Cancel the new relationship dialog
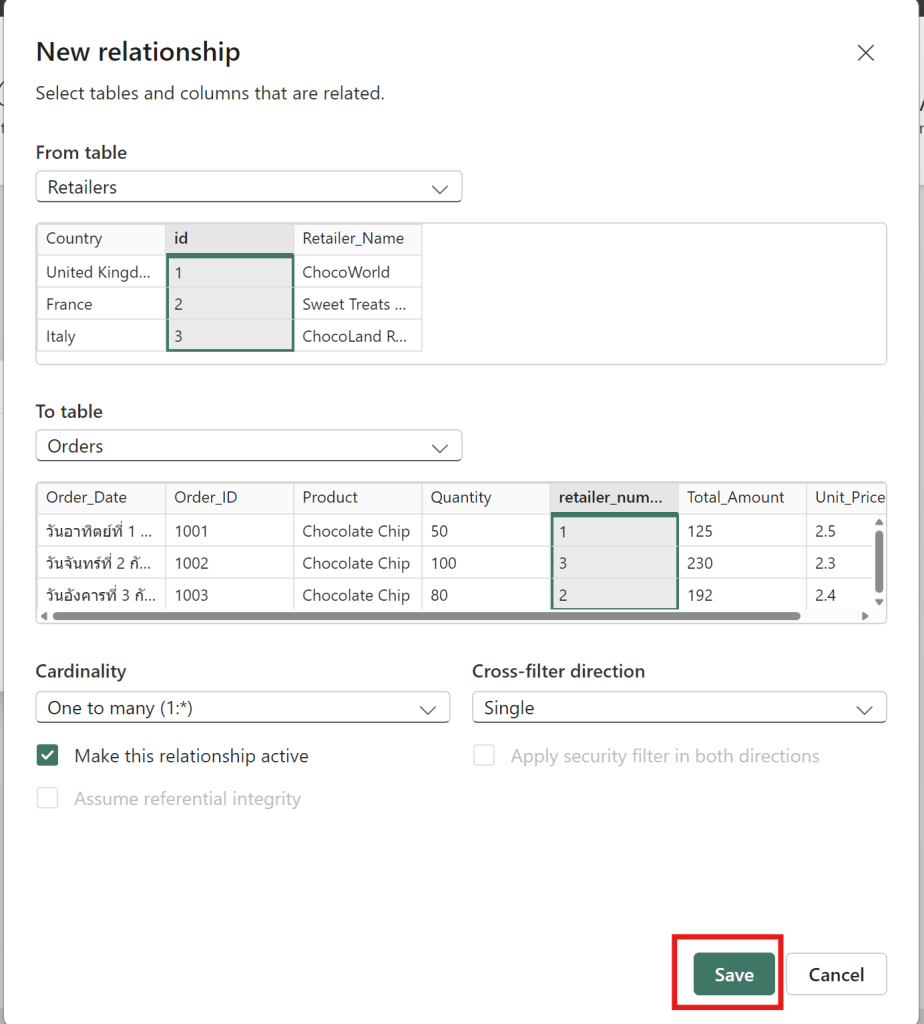This screenshot has height=1024, width=924. coord(836,974)
